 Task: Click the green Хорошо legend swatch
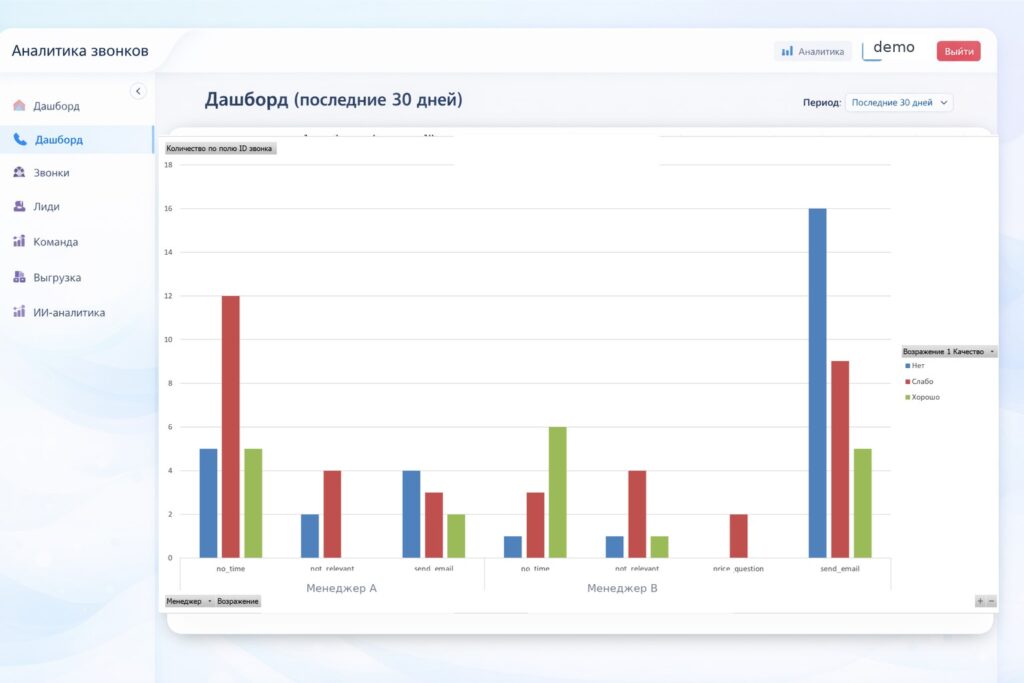pos(907,397)
